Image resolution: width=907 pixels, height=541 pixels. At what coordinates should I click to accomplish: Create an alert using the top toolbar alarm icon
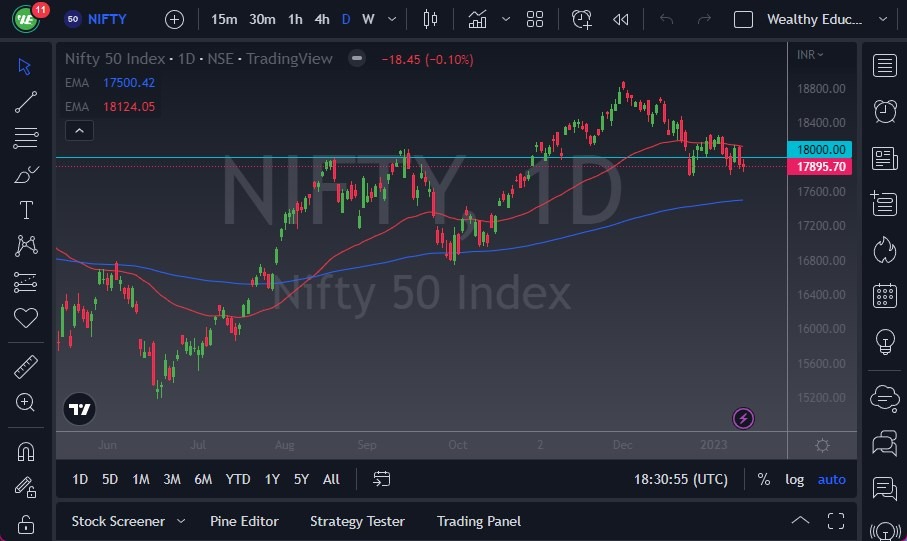click(582, 19)
